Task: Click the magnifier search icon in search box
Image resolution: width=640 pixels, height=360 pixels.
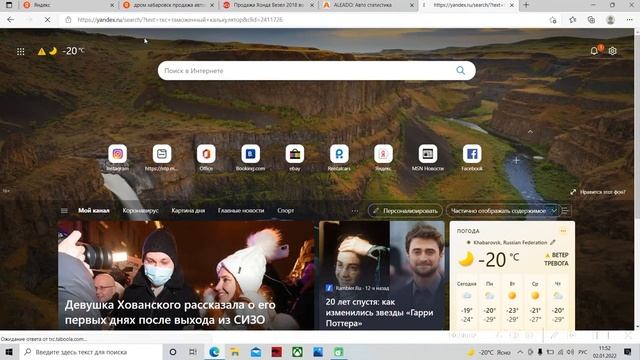Action: tap(461, 71)
